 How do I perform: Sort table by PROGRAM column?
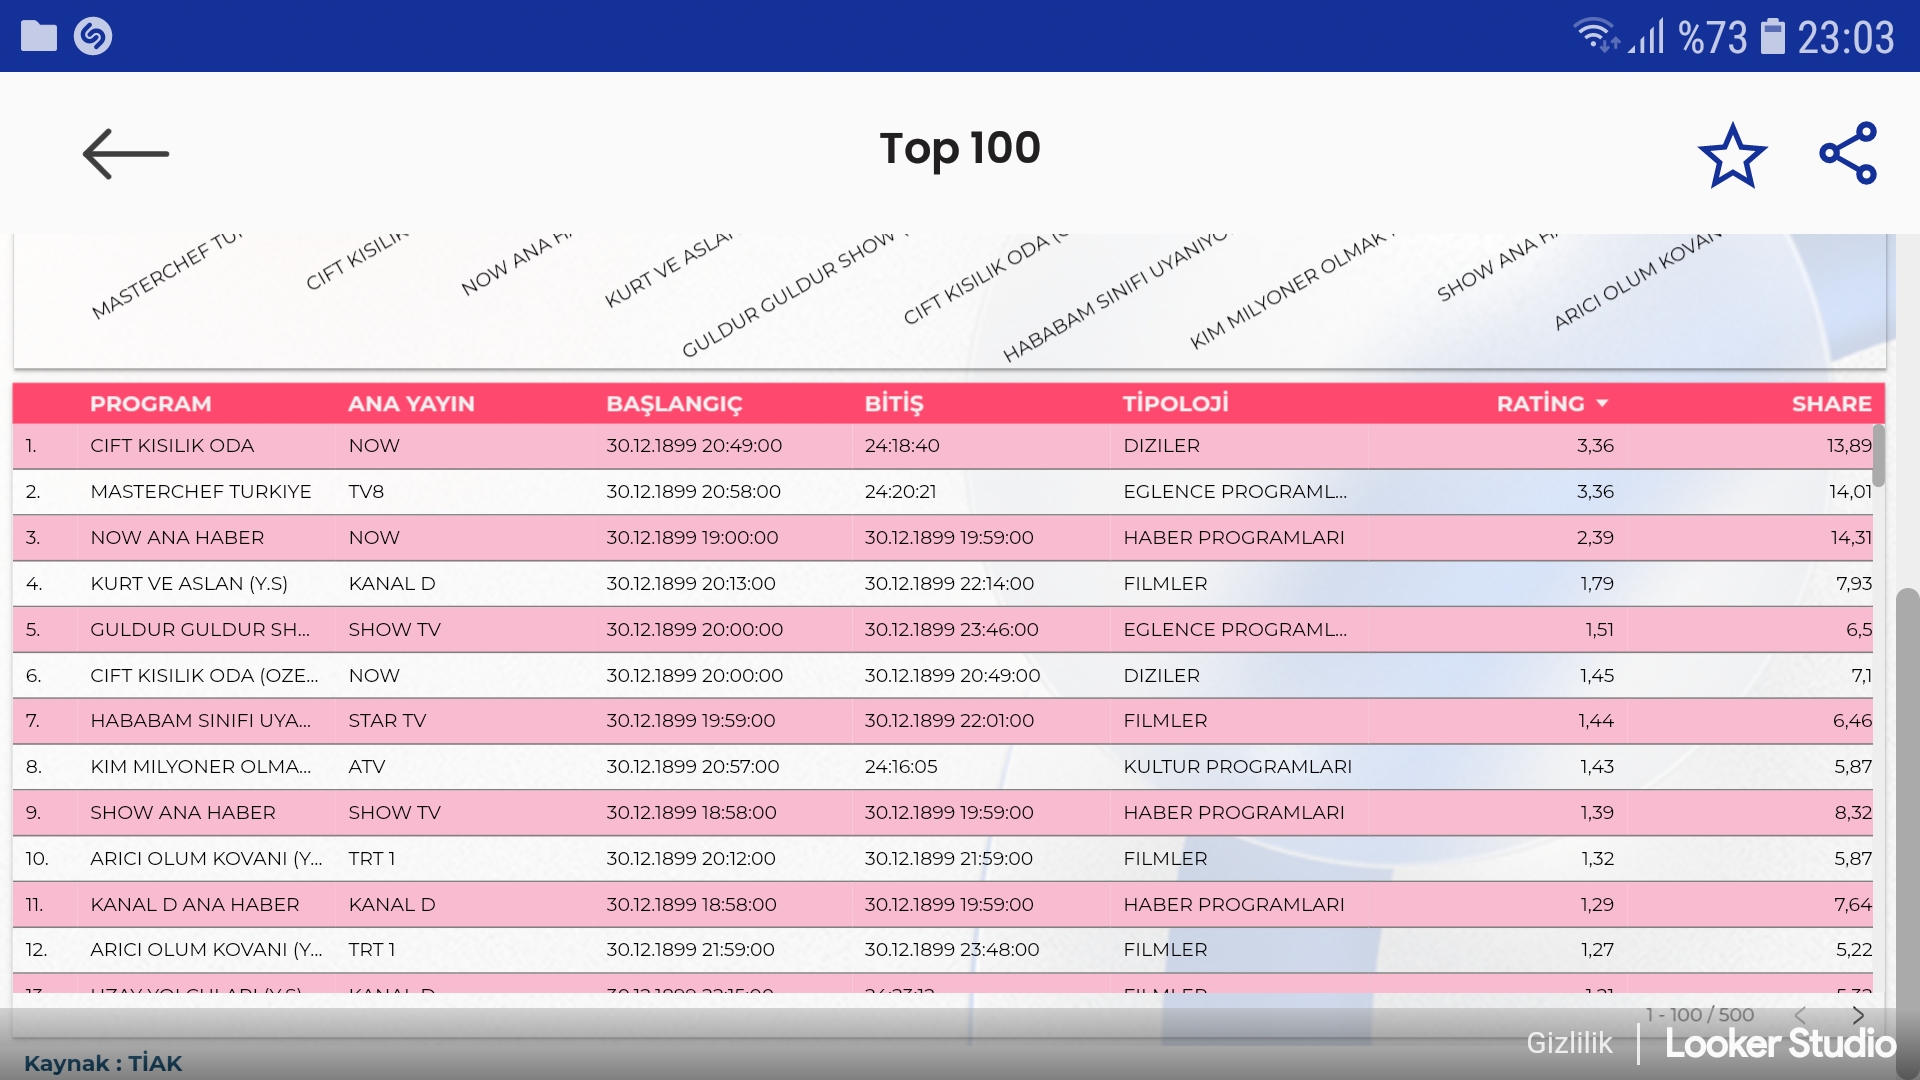(x=151, y=404)
